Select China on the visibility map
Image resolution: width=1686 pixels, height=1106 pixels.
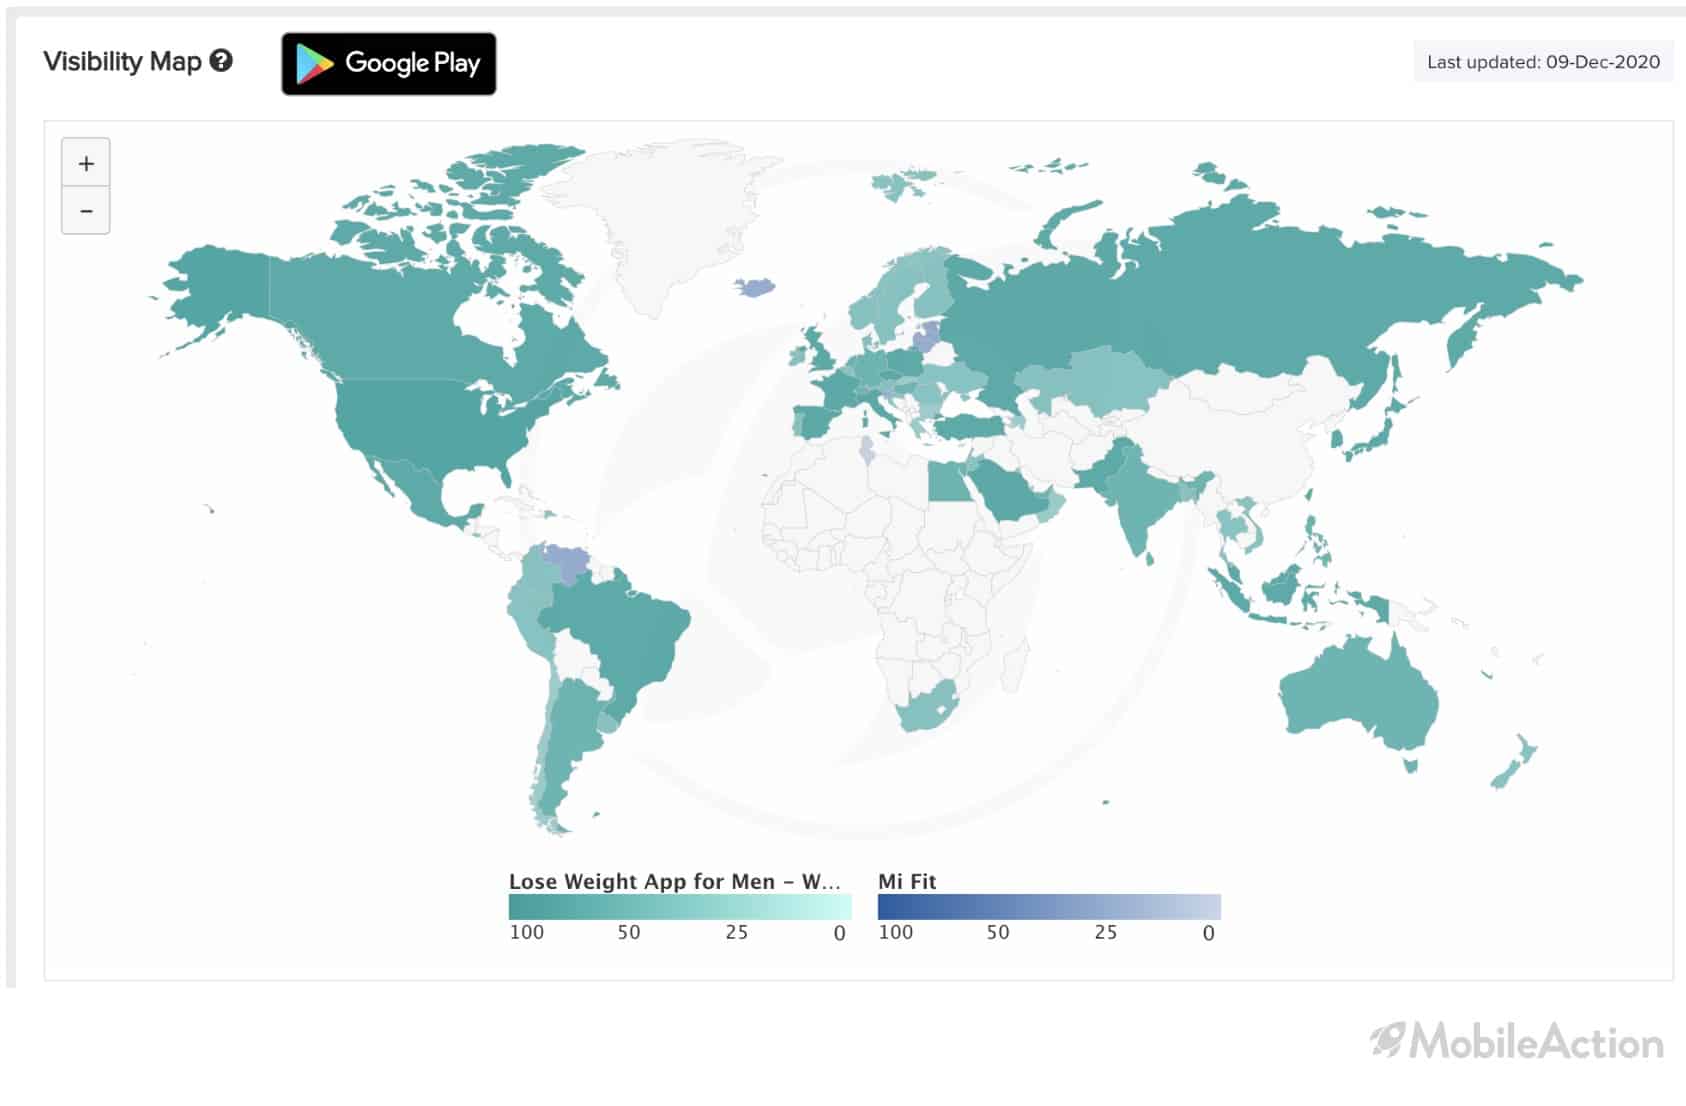point(1240,430)
